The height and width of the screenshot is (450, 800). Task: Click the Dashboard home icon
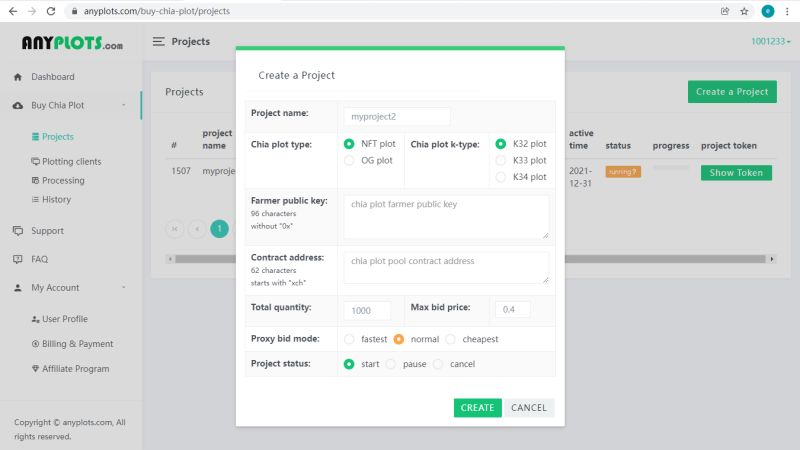[18, 77]
